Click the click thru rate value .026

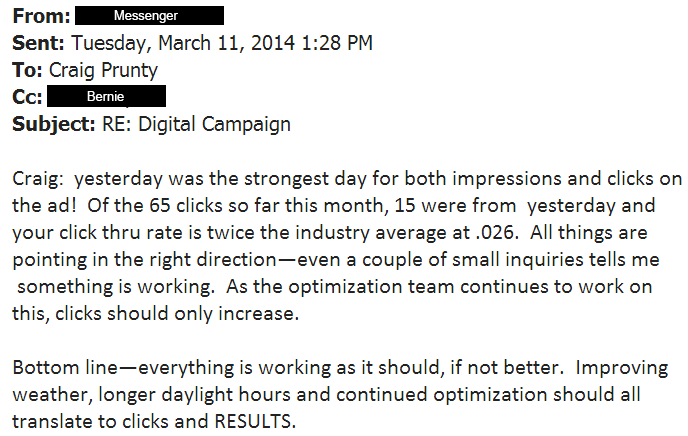point(497,232)
